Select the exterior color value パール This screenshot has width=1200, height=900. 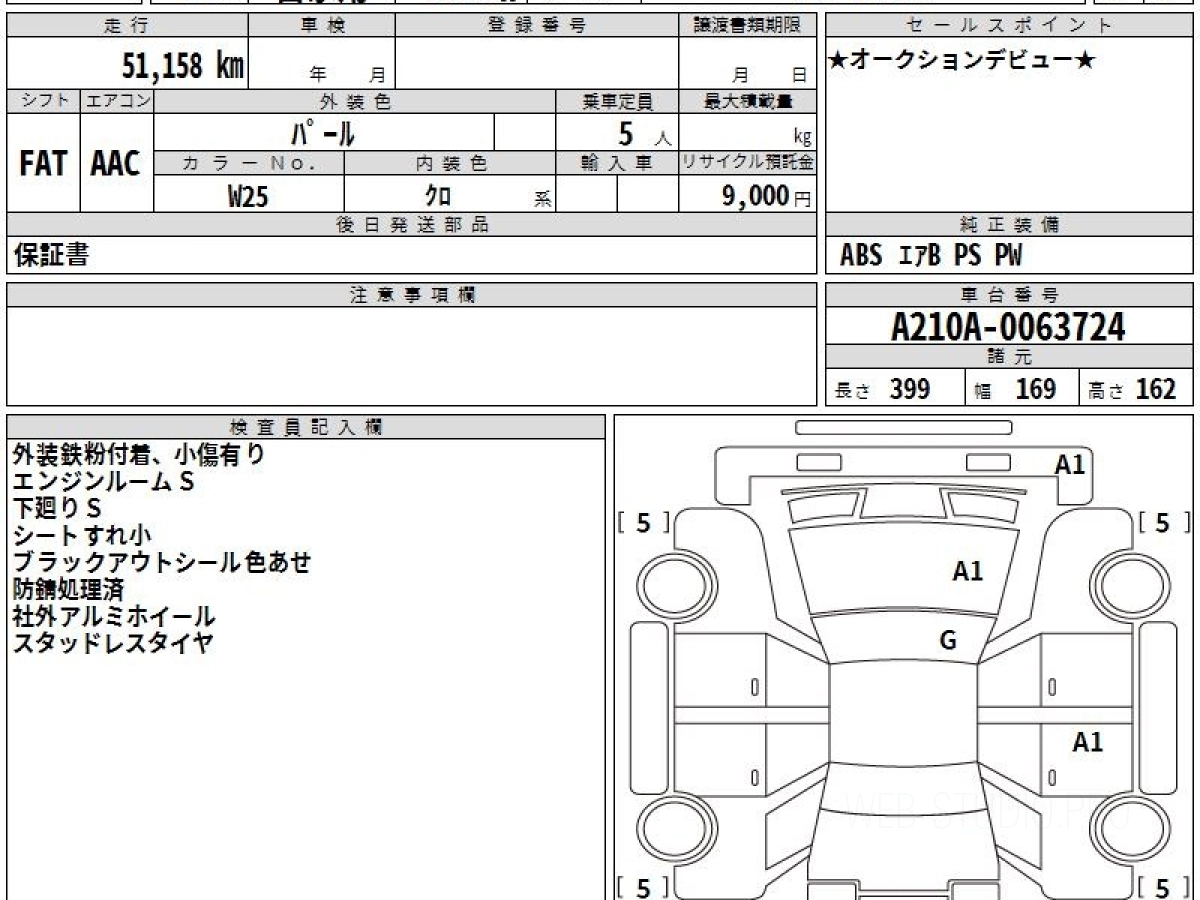pyautogui.click(x=323, y=132)
